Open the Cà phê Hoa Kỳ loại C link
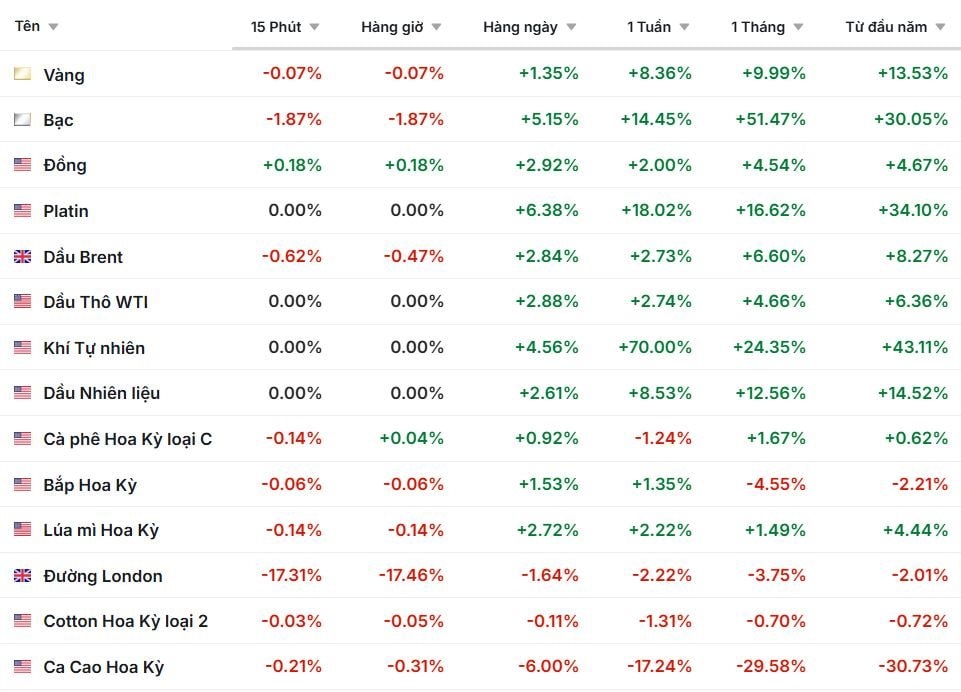The width and height of the screenshot is (961, 692). [127, 439]
